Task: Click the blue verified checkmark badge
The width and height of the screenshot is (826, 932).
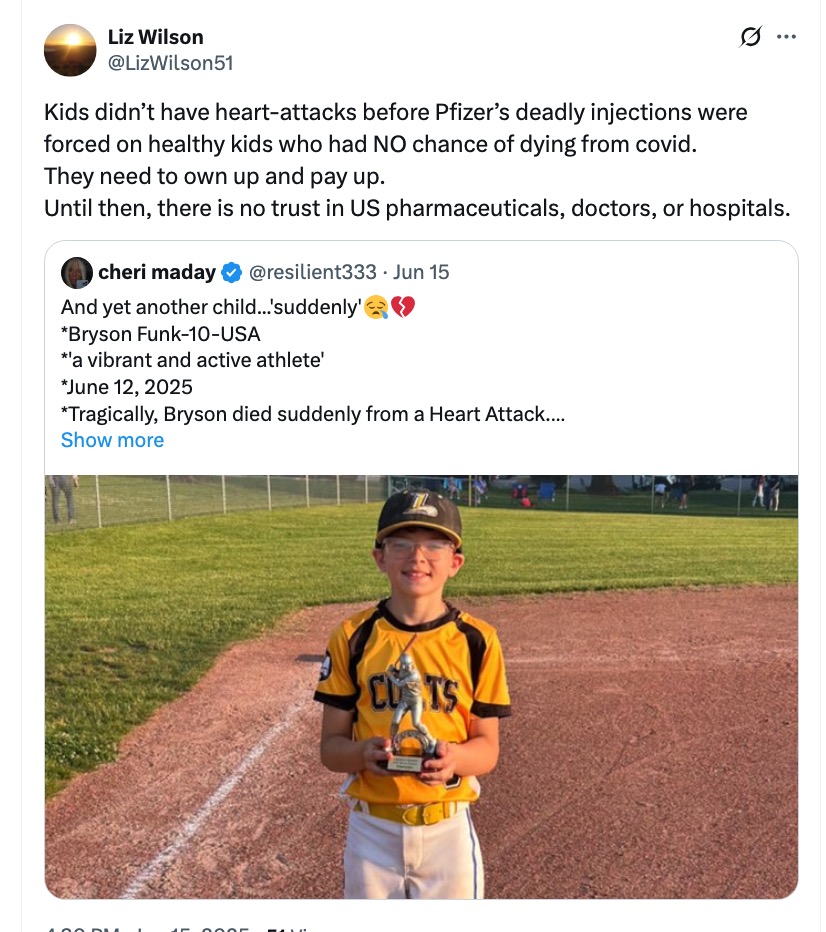Action: (231, 272)
